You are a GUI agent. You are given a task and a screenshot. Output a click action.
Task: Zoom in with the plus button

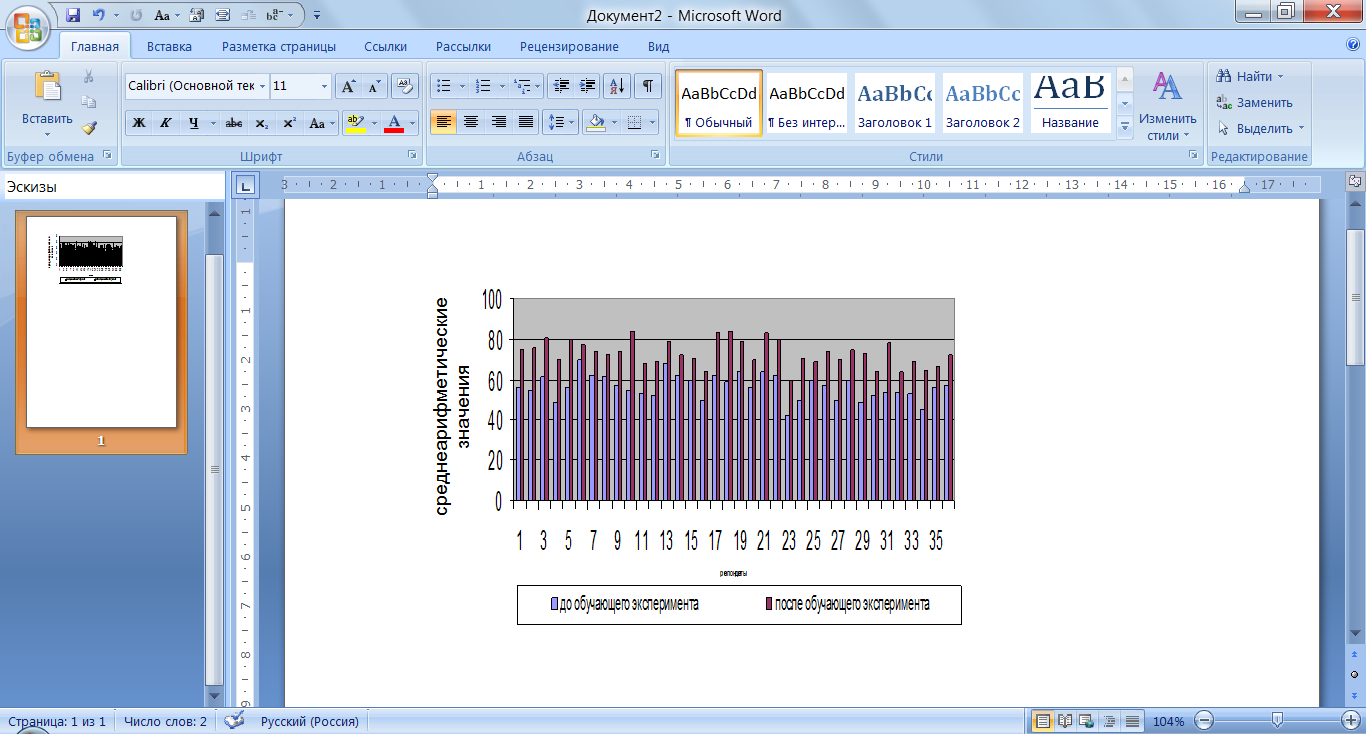pos(1353,721)
